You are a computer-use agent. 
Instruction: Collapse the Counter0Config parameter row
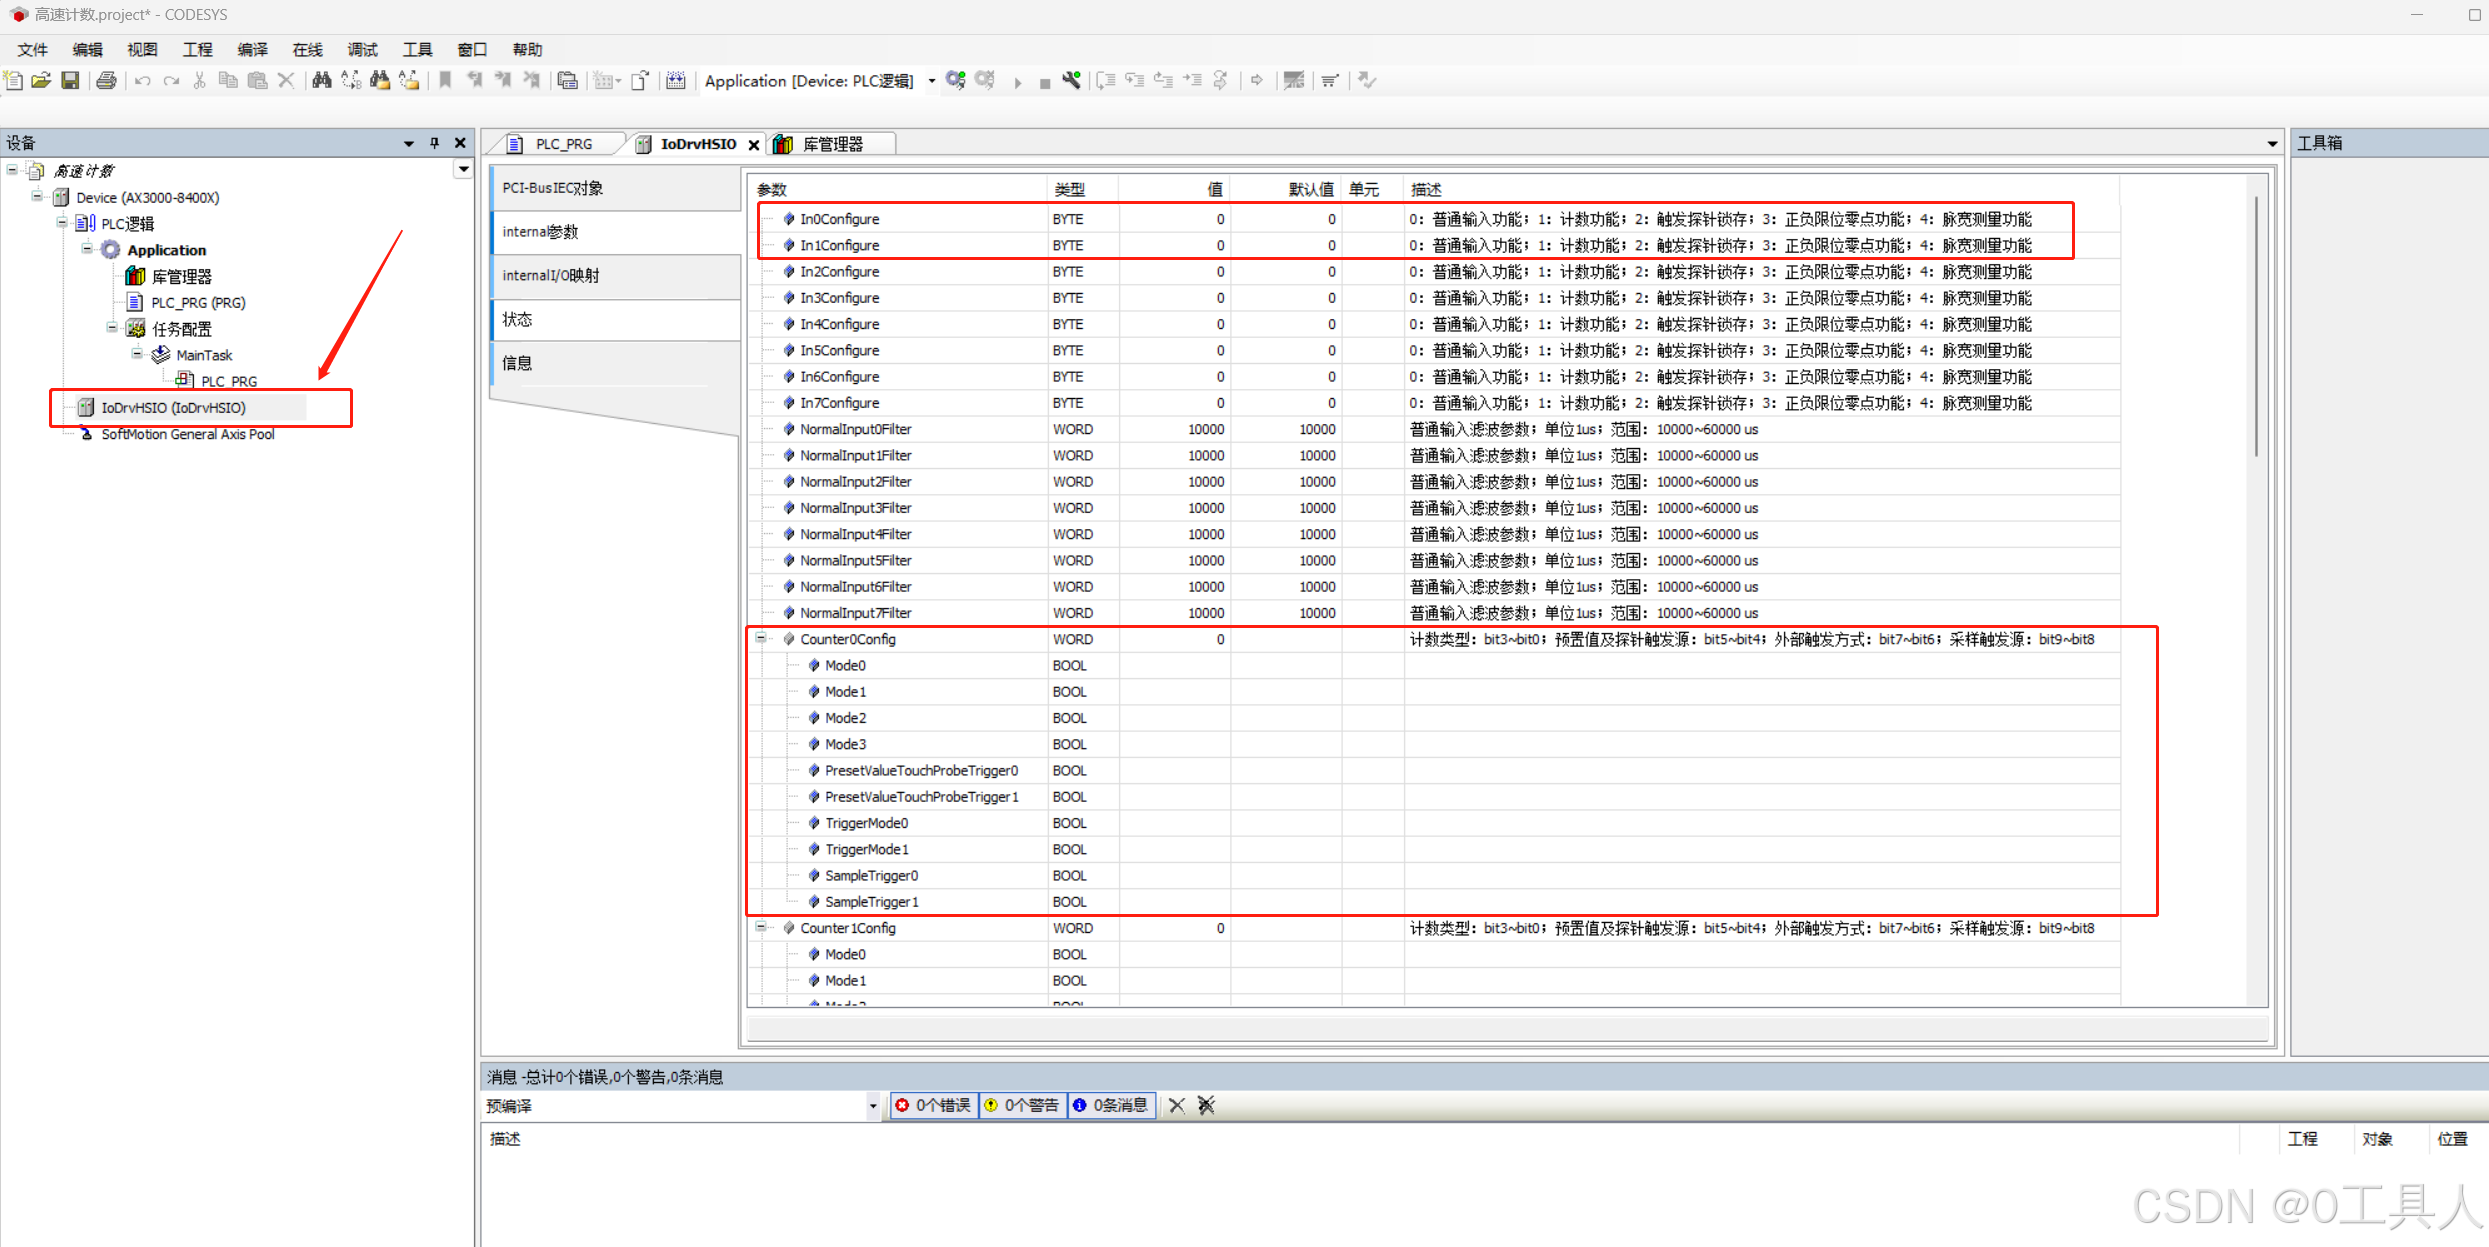[761, 638]
